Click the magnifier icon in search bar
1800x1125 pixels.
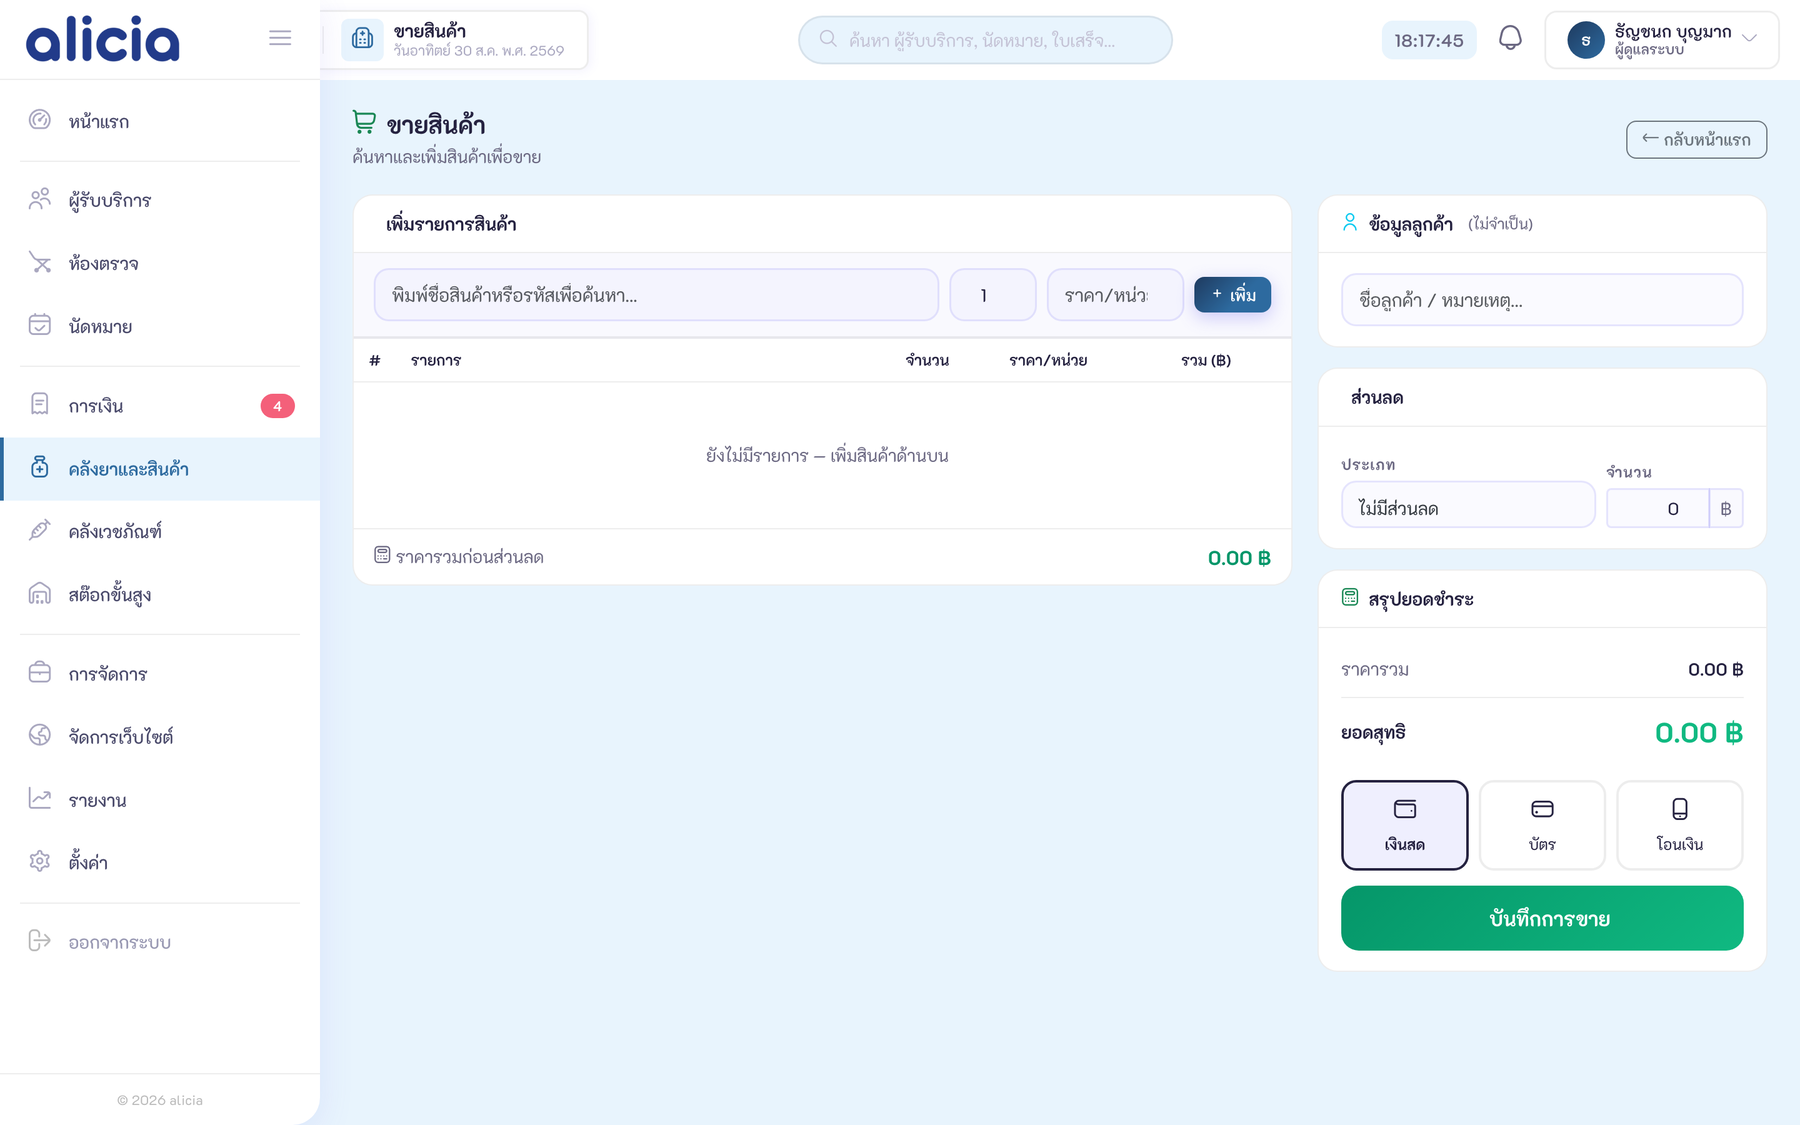pyautogui.click(x=828, y=39)
